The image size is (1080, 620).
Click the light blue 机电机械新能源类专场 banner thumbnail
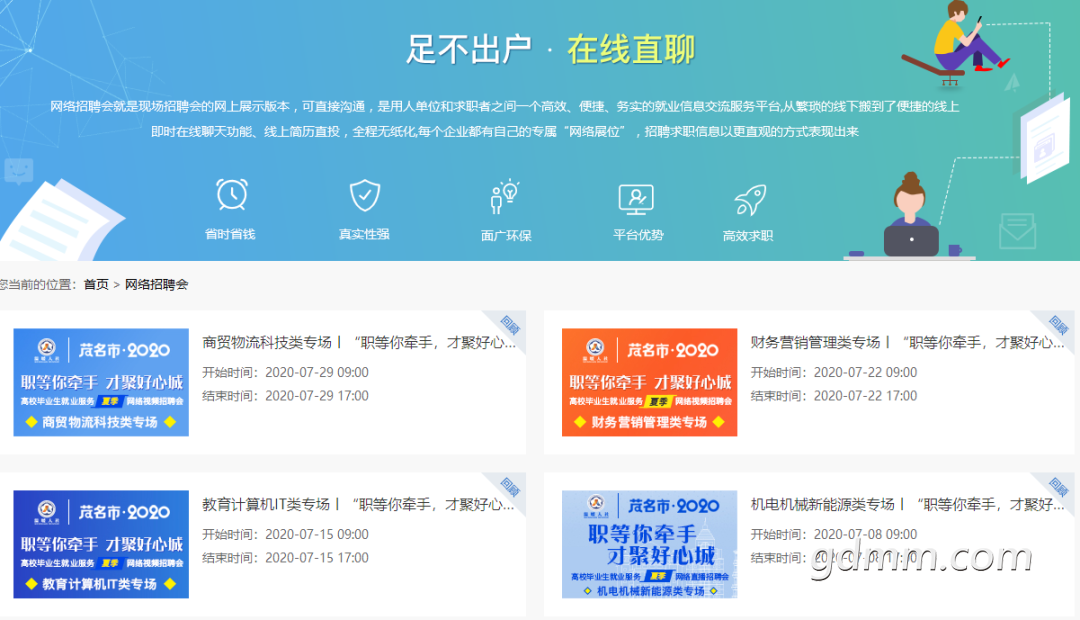point(650,544)
